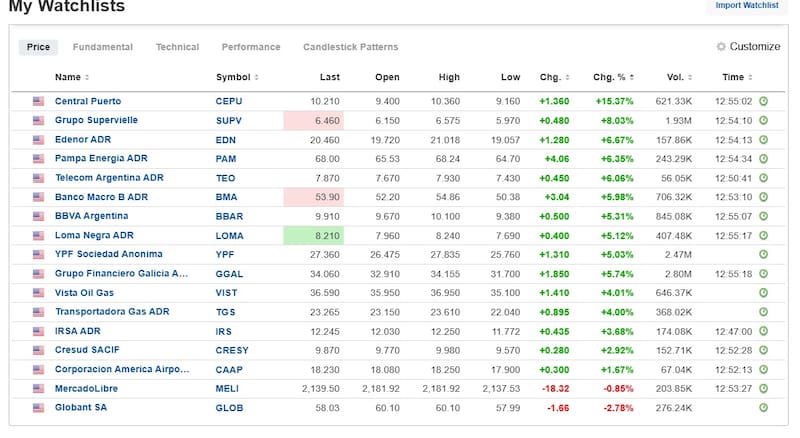Click the clock icon in the YPF row

coord(763,254)
